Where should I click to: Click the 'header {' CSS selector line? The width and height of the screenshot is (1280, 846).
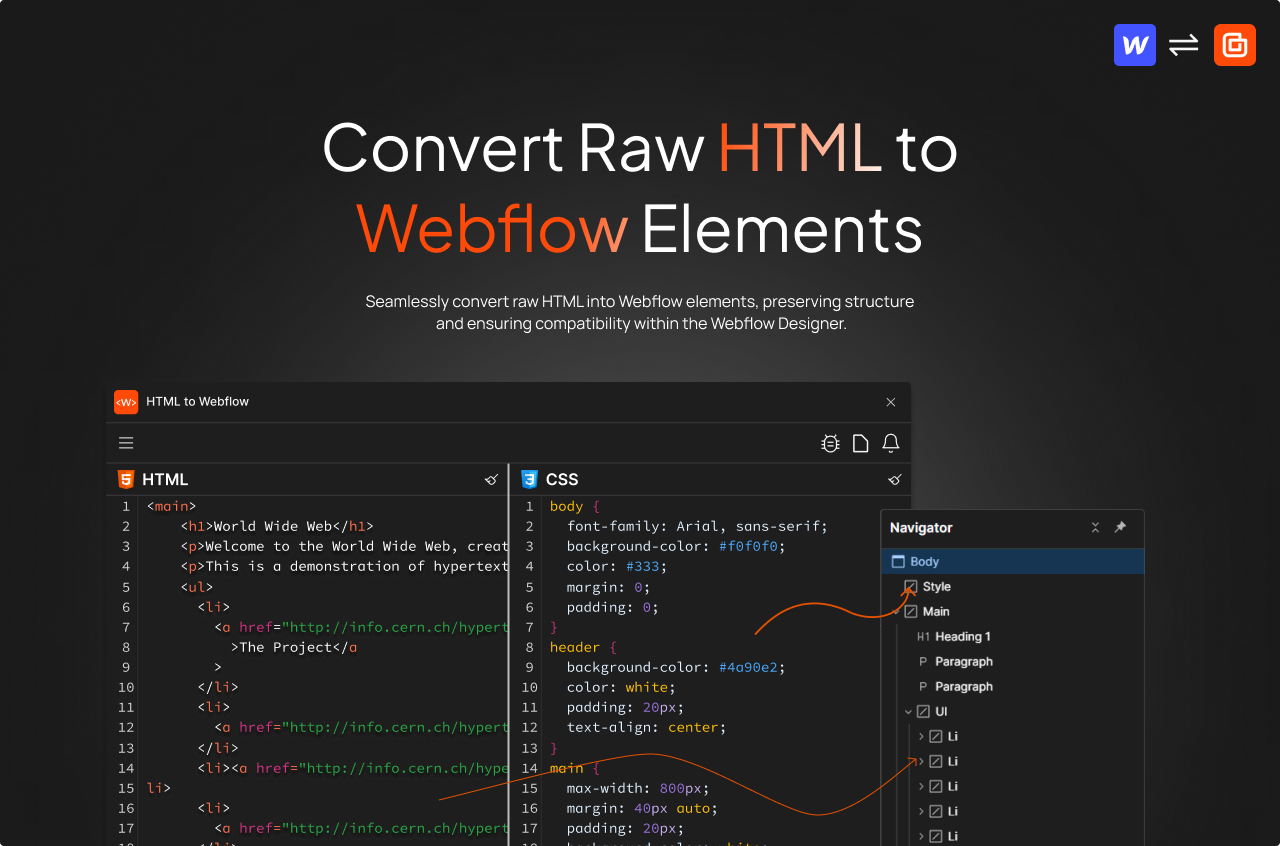[583, 647]
